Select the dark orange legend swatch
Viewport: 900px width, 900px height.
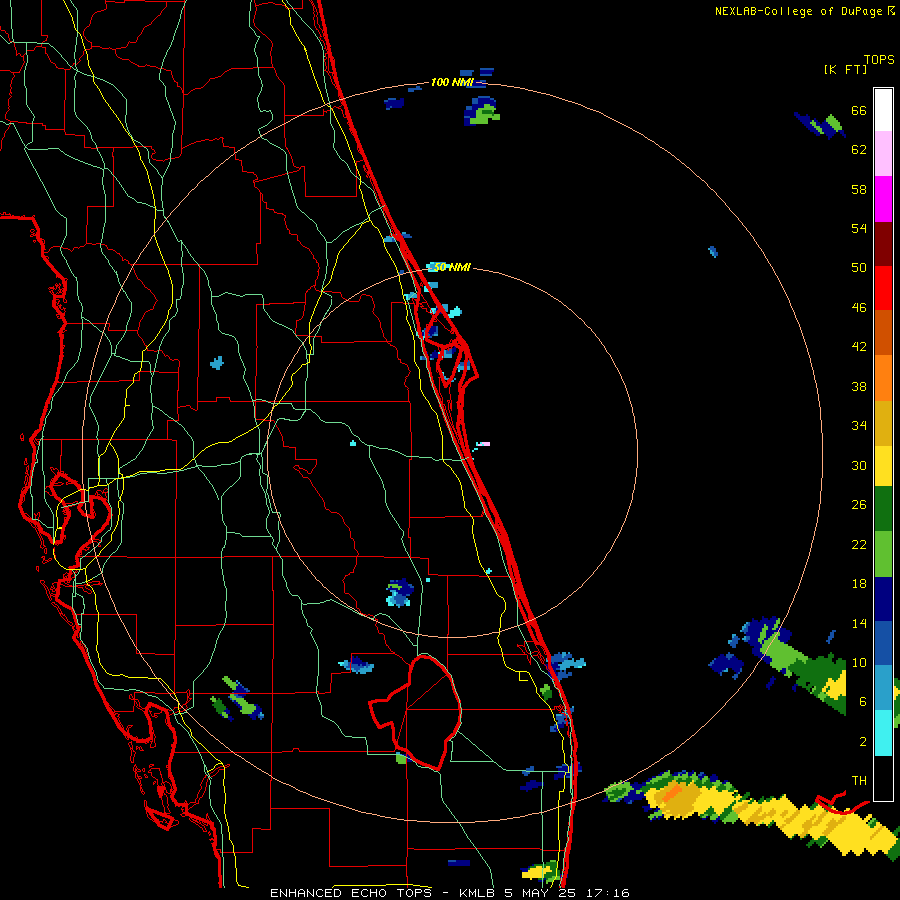point(883,332)
